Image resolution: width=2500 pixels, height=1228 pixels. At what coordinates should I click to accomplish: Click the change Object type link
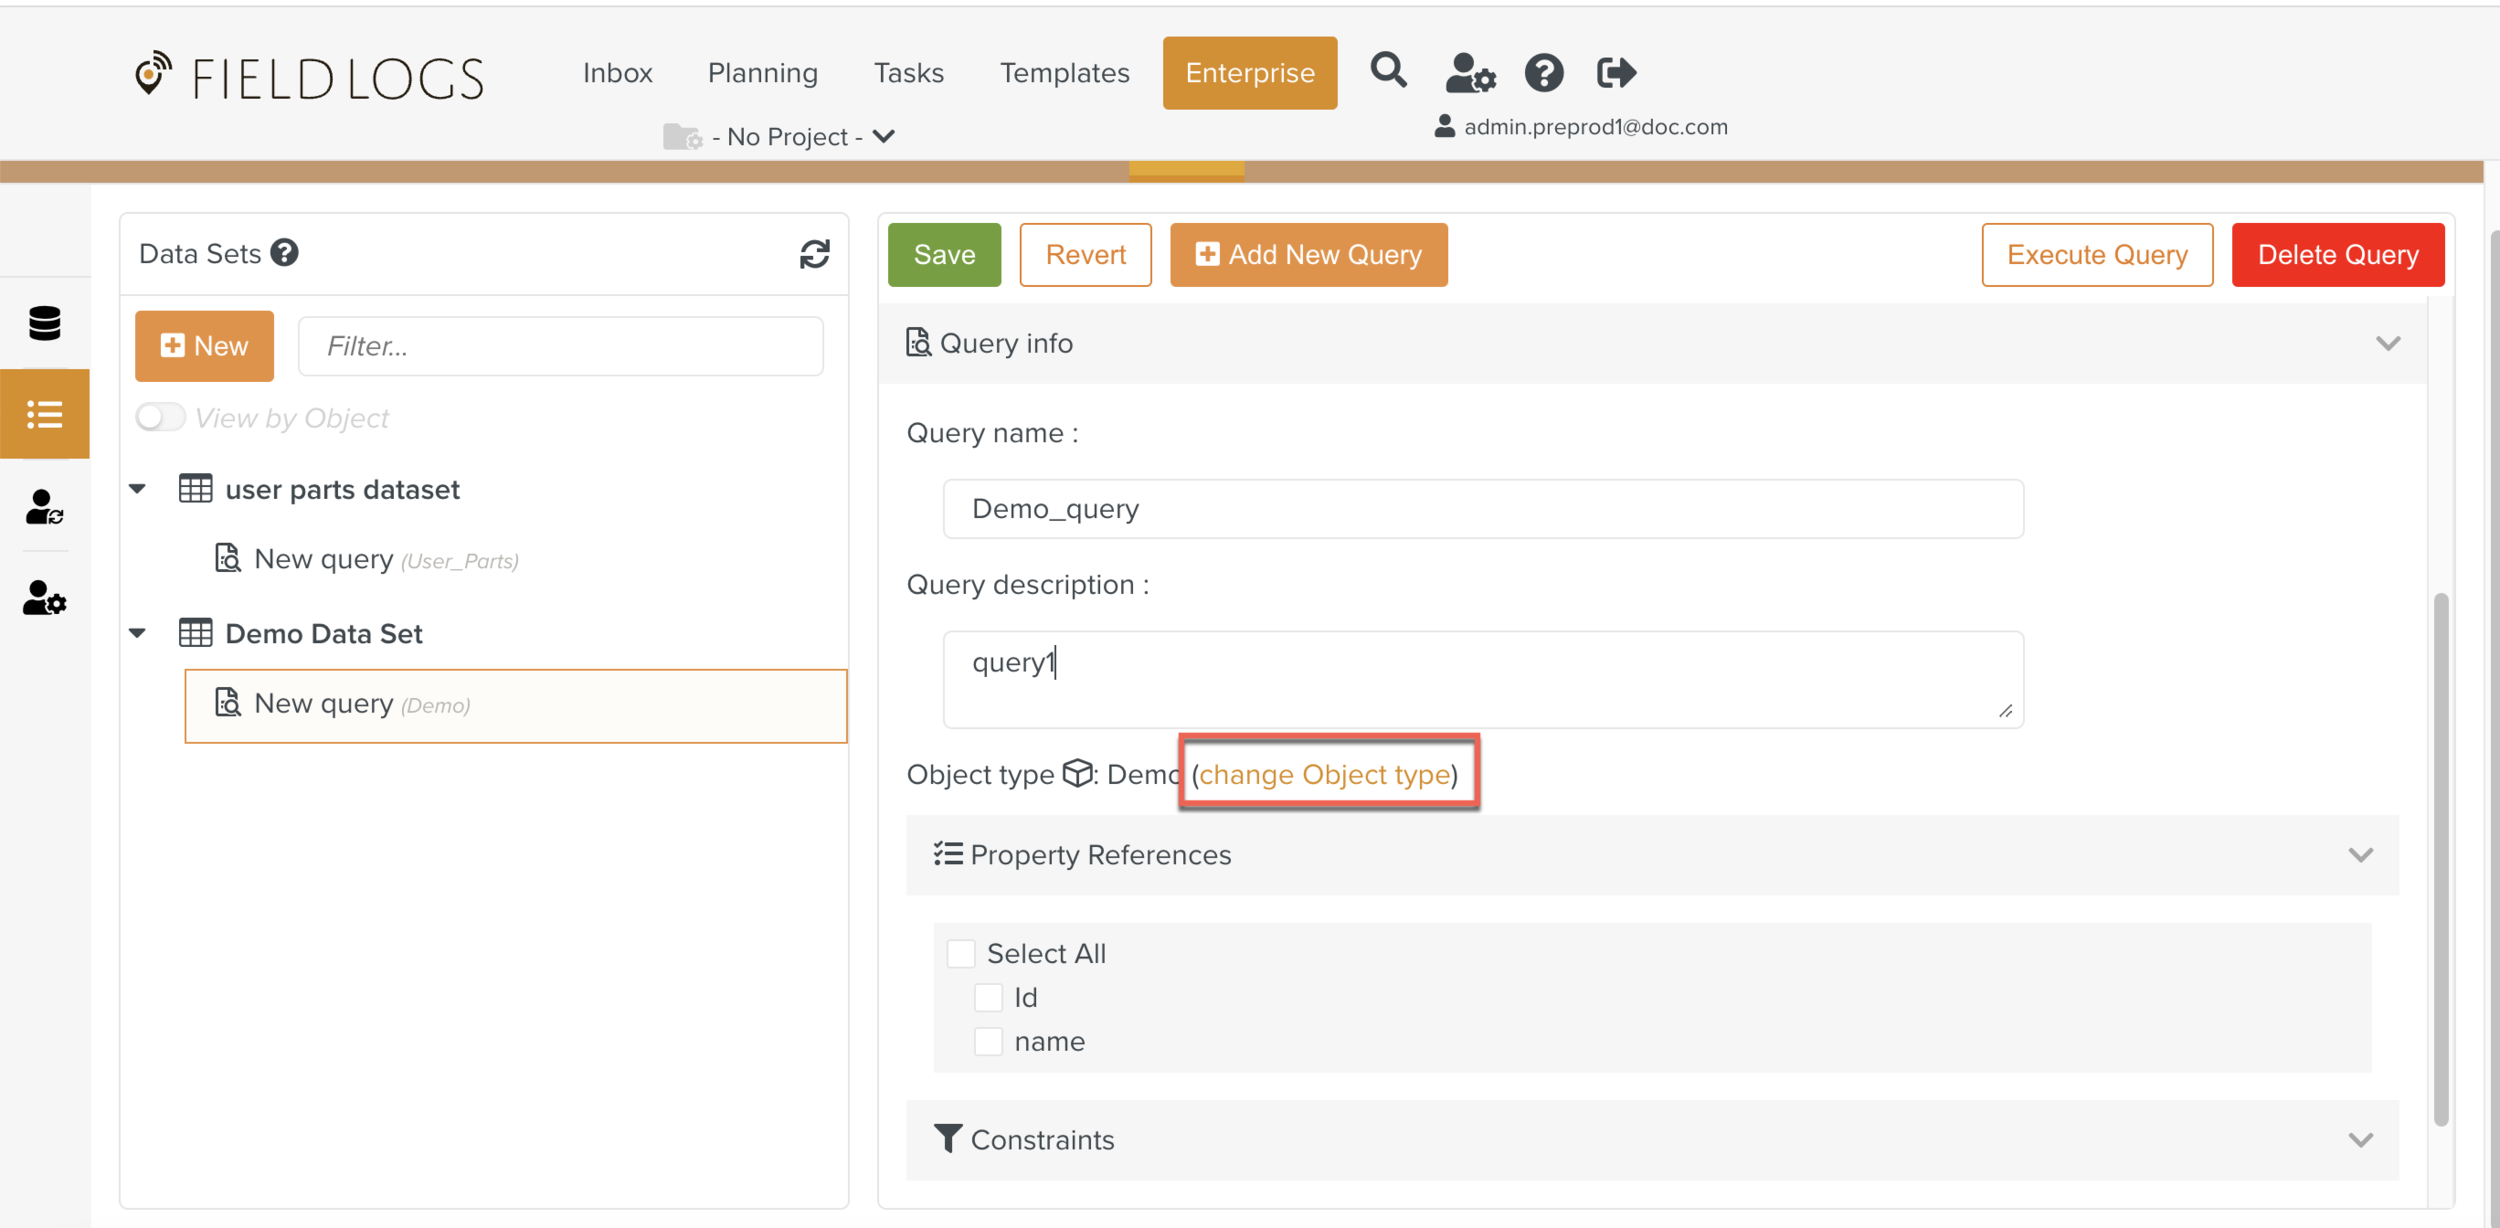click(1324, 774)
